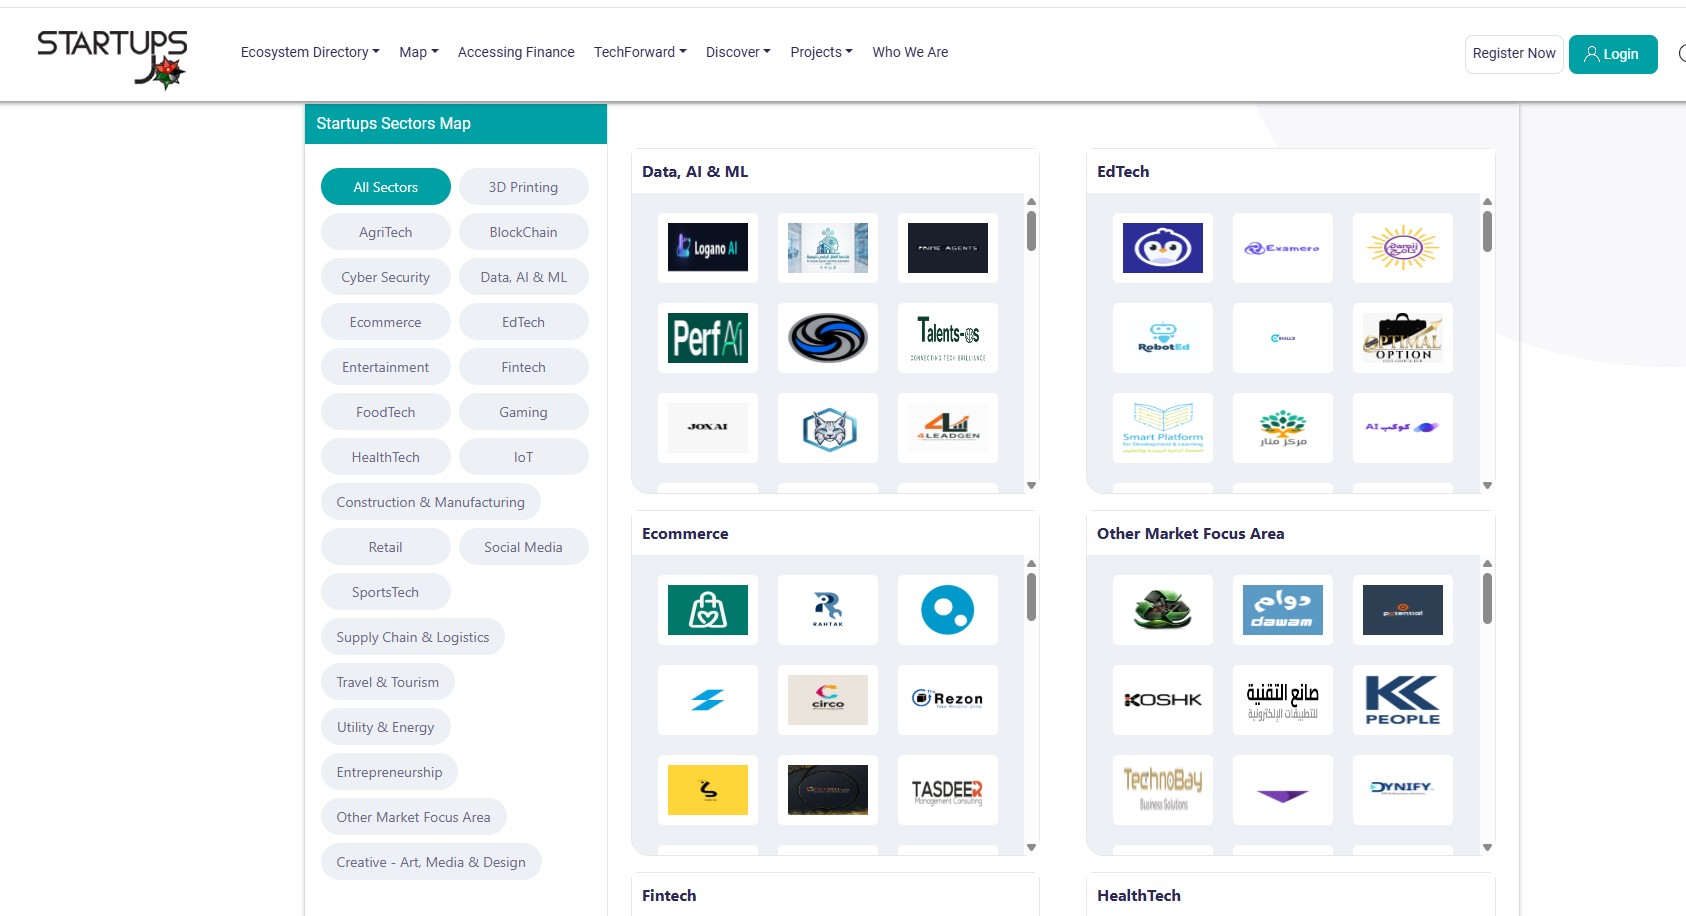The image size is (1686, 916).
Task: Click the Data, AI & ML panel scrollbar thumb
Action: point(1031,231)
